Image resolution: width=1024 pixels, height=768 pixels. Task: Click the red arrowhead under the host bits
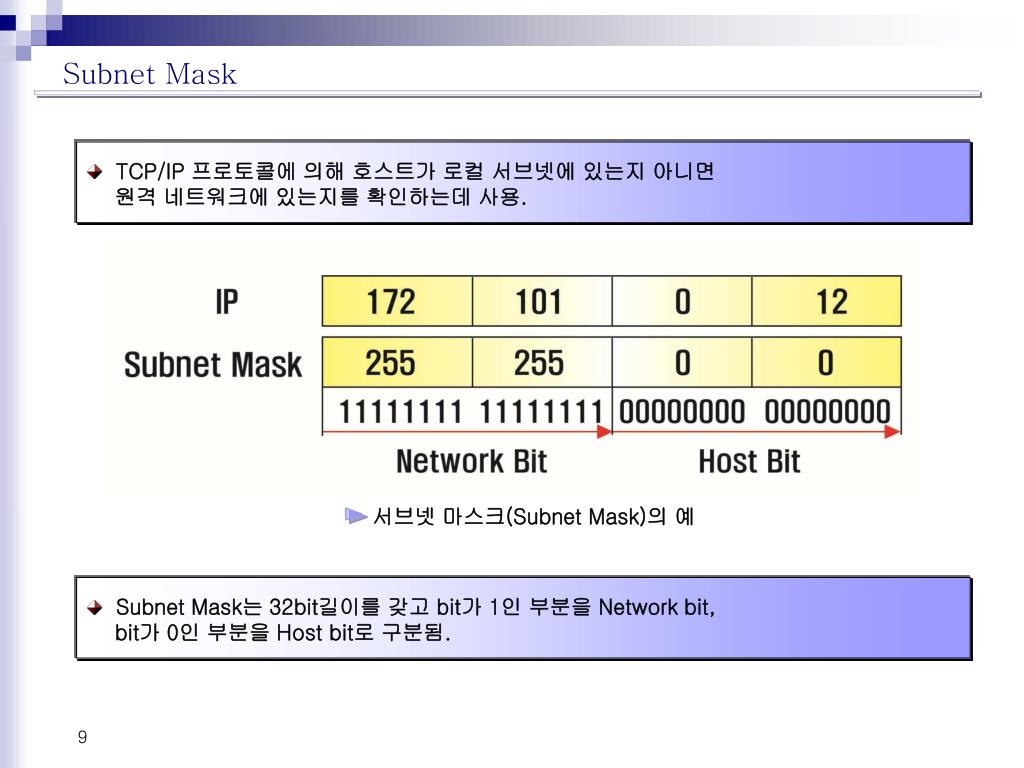(892, 432)
